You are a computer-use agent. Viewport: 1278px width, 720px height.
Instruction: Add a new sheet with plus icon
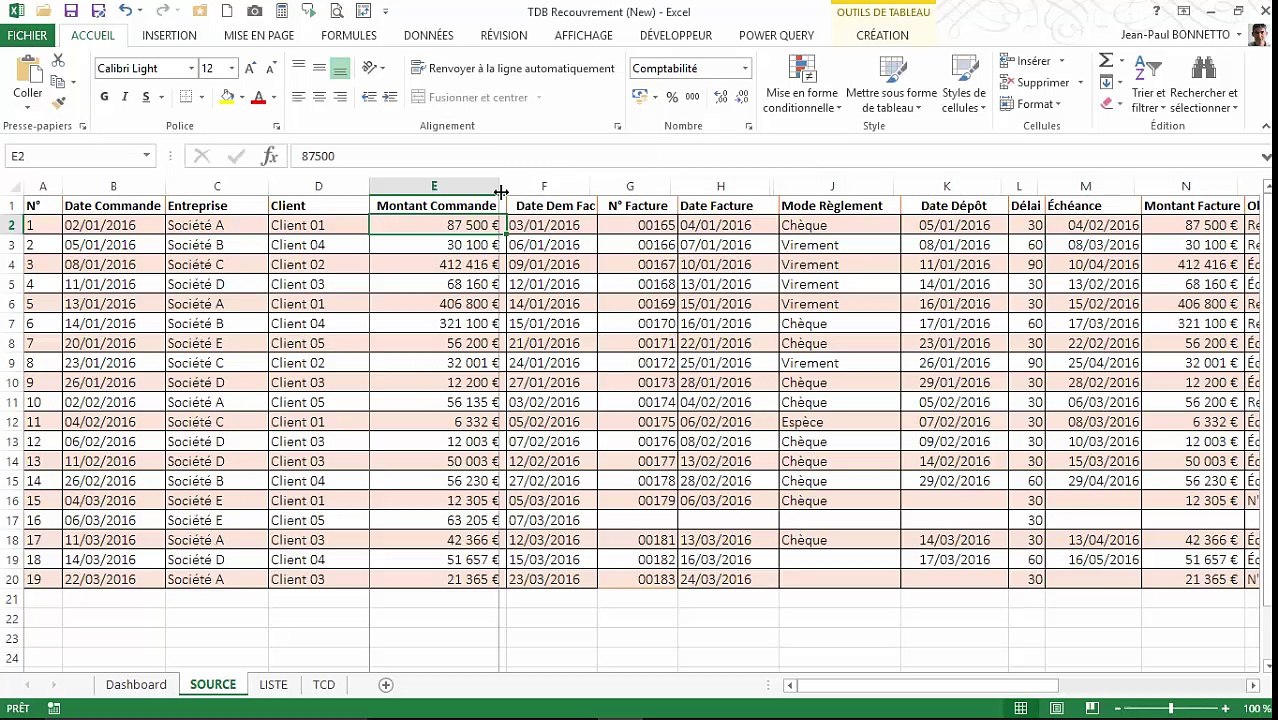tap(385, 685)
